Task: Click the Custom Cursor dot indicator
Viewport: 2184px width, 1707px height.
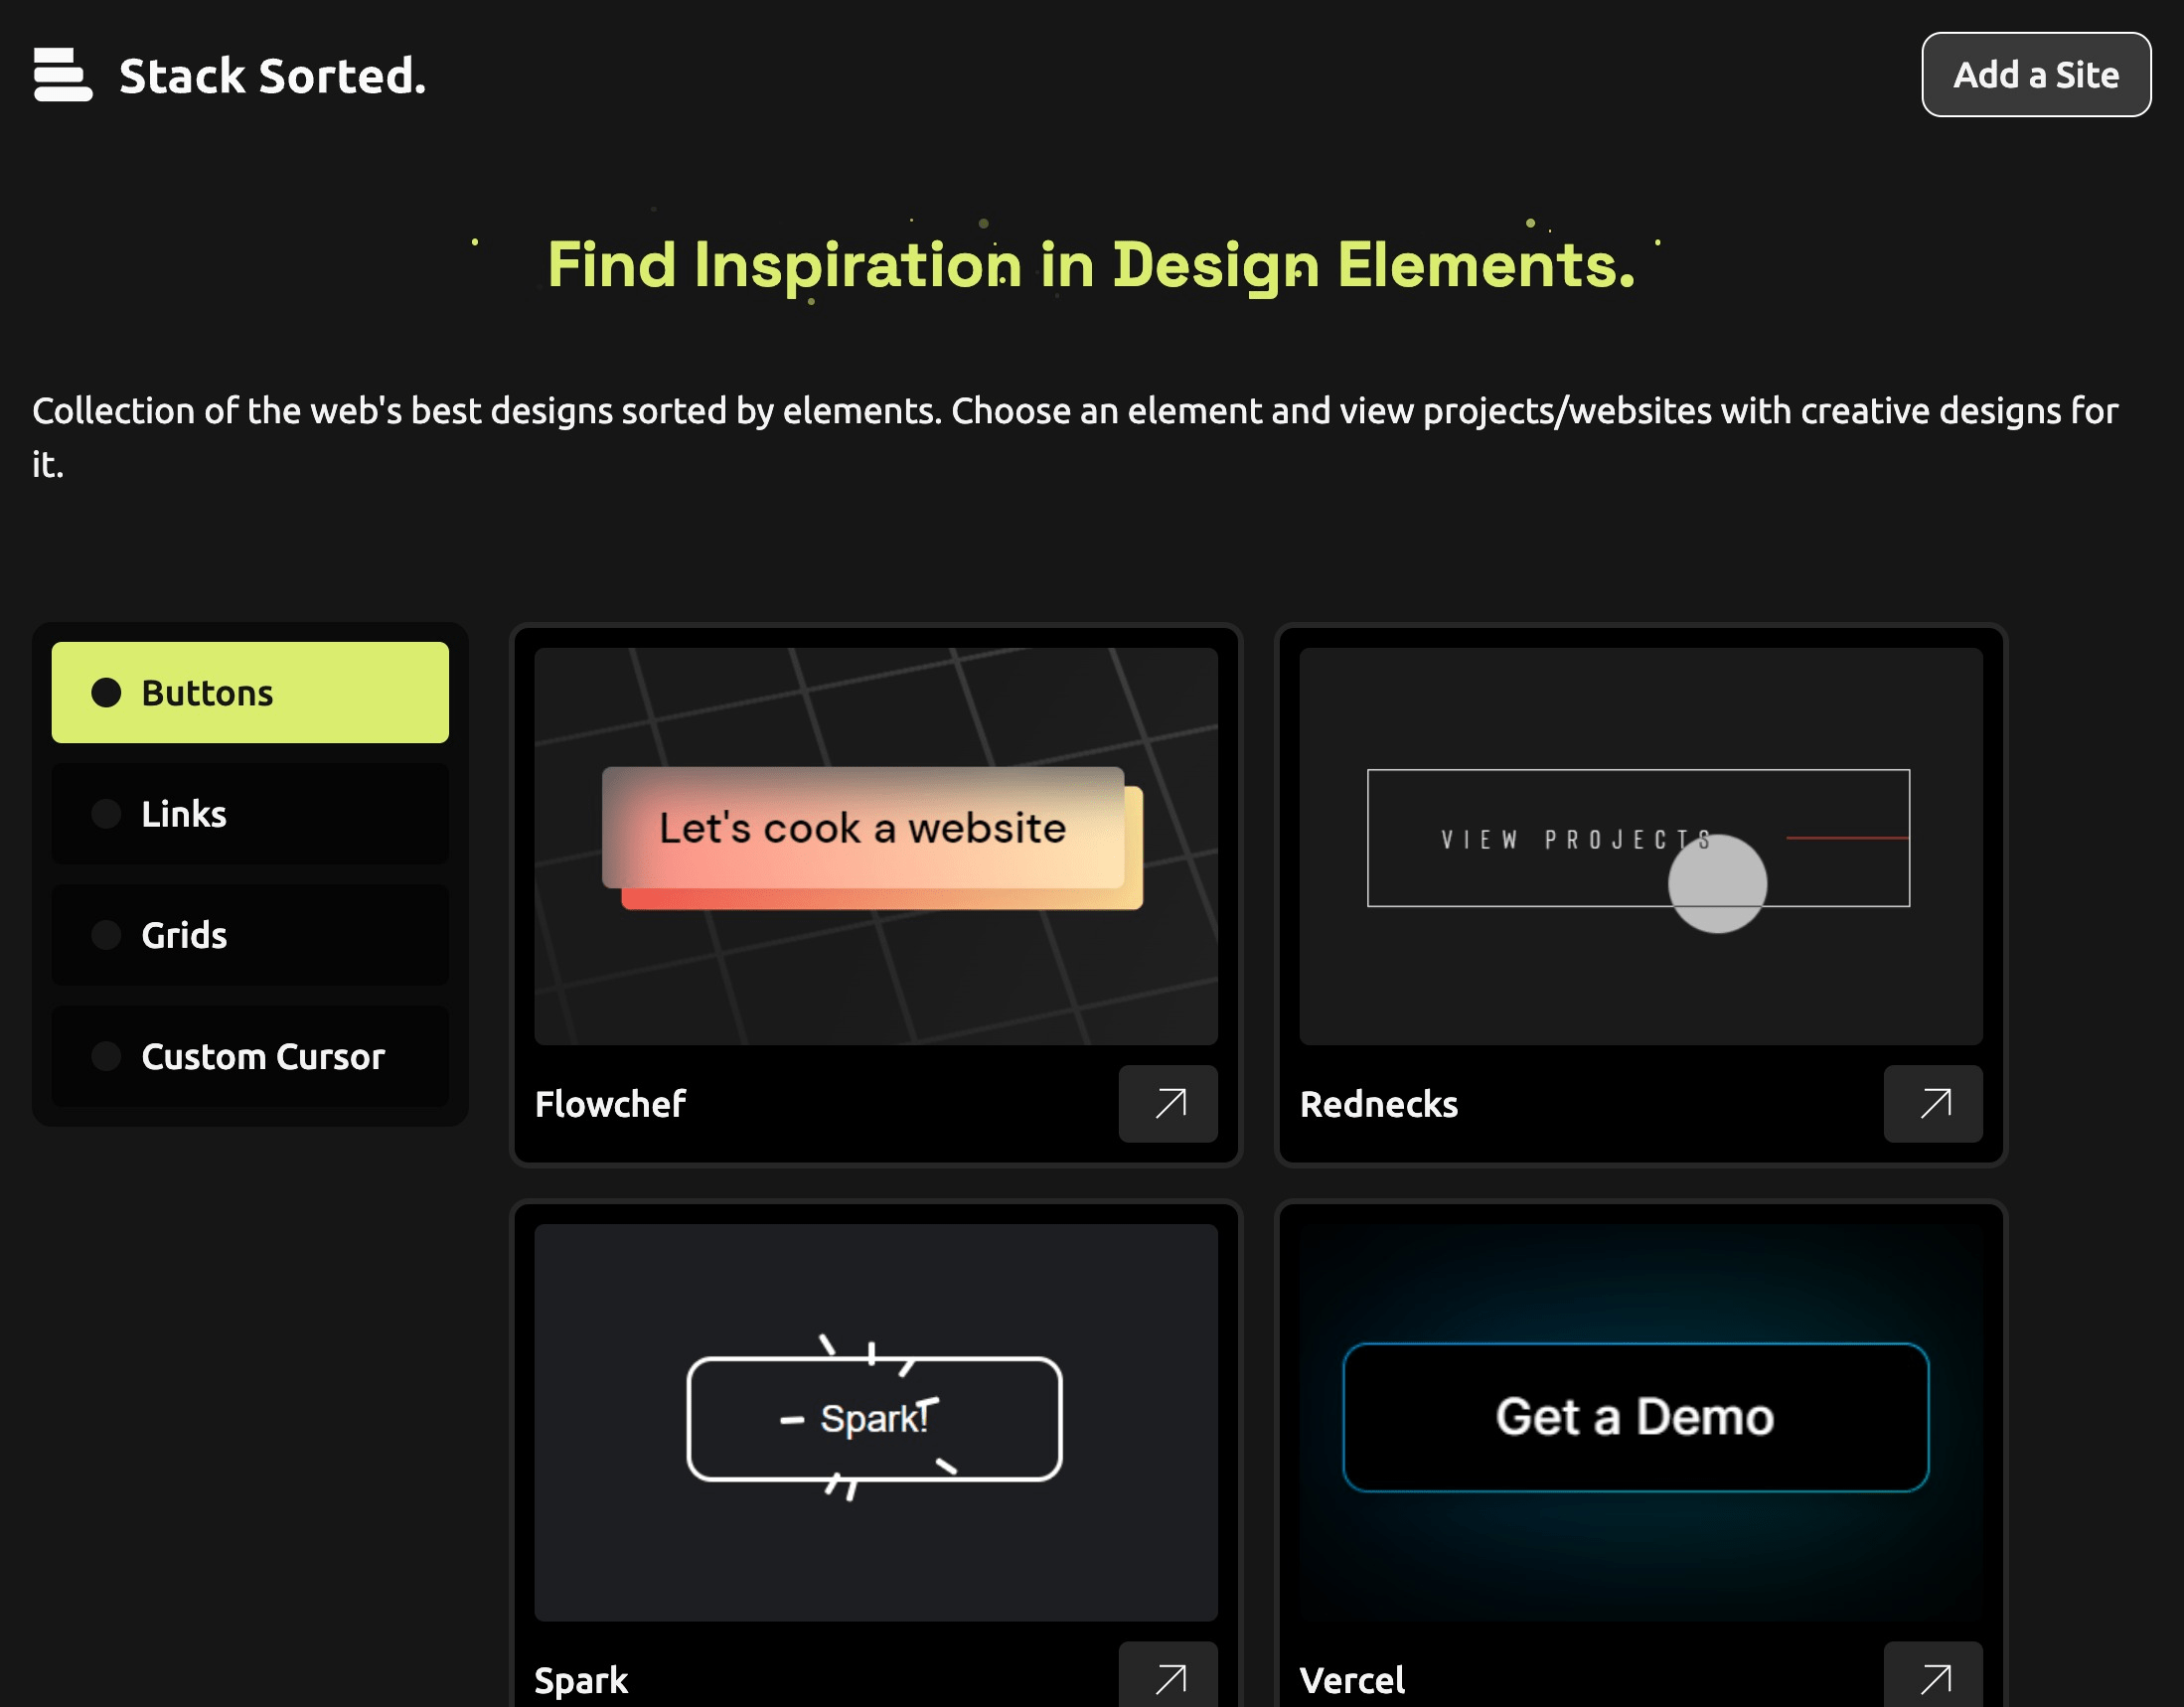Action: pyautogui.click(x=106, y=1056)
